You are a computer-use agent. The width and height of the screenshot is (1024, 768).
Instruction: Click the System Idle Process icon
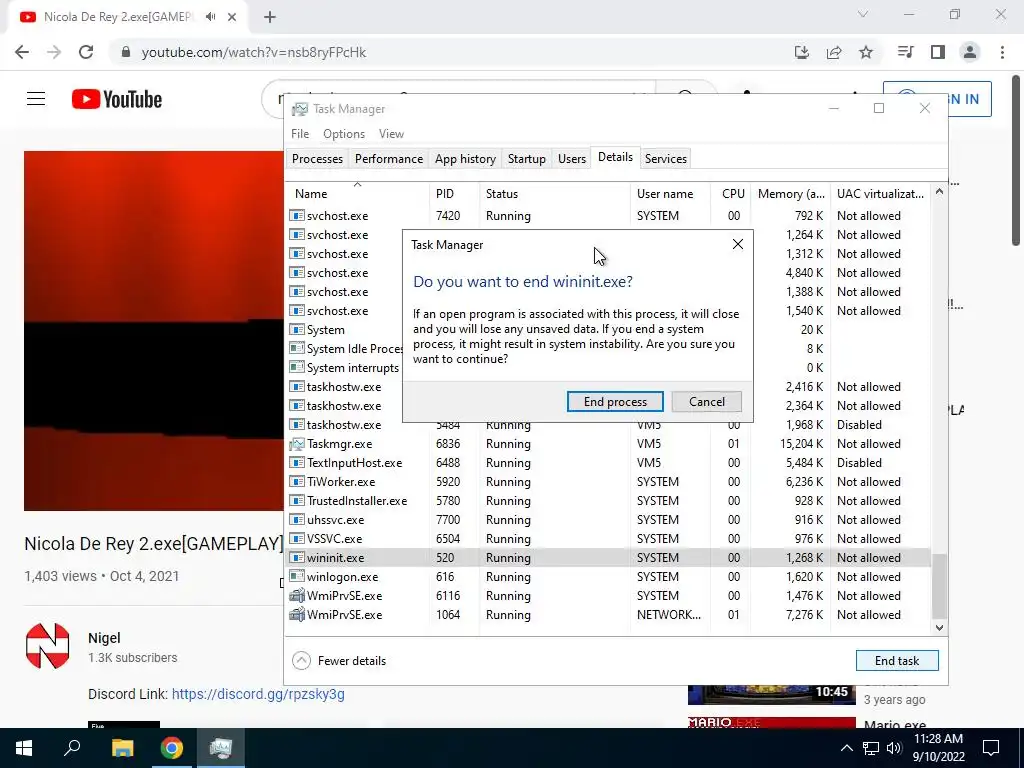297,349
